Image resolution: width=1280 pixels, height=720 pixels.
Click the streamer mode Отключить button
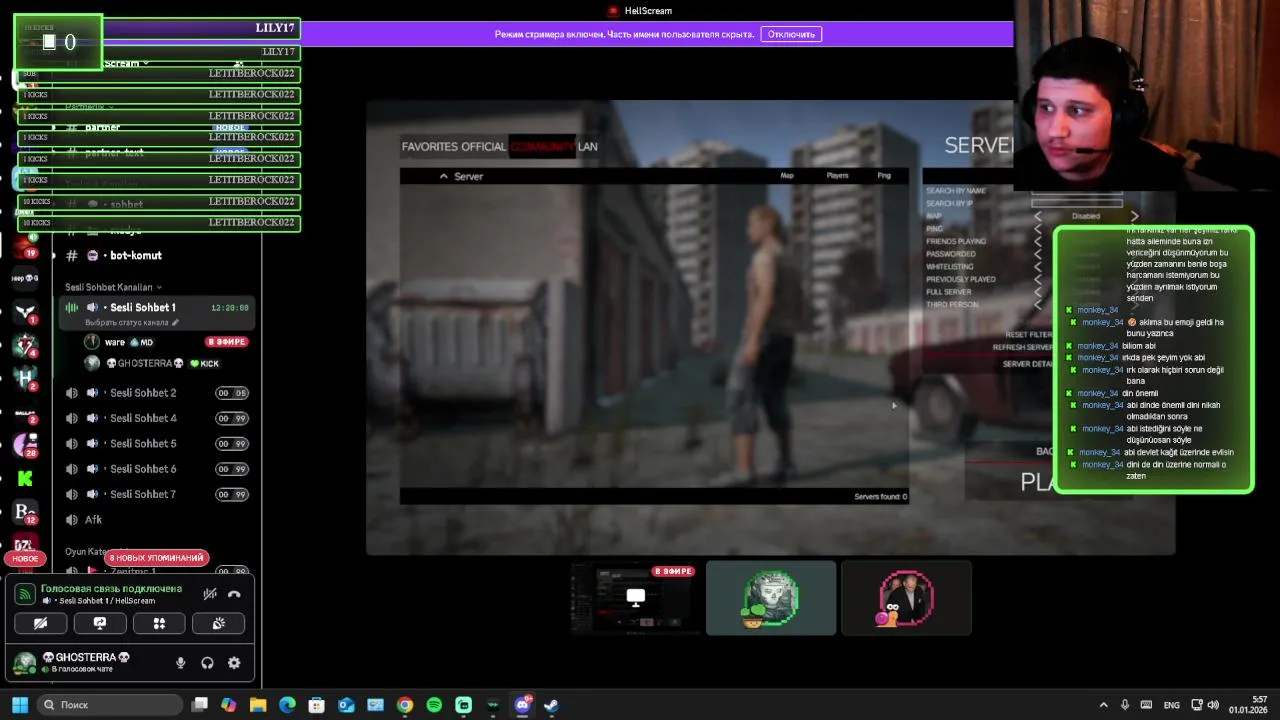[x=791, y=34]
